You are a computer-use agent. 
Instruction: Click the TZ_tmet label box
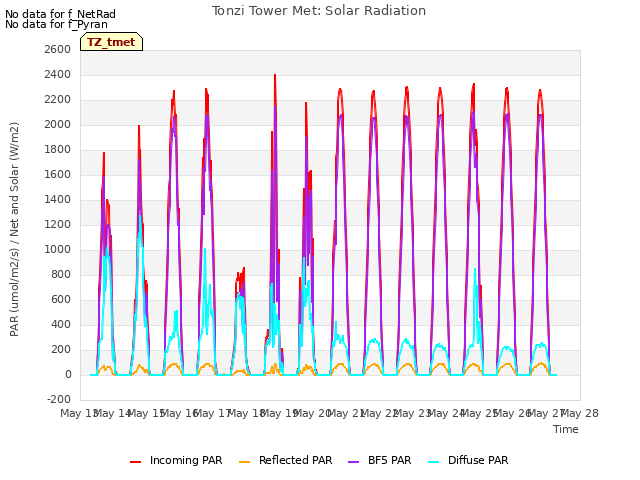coord(111,42)
